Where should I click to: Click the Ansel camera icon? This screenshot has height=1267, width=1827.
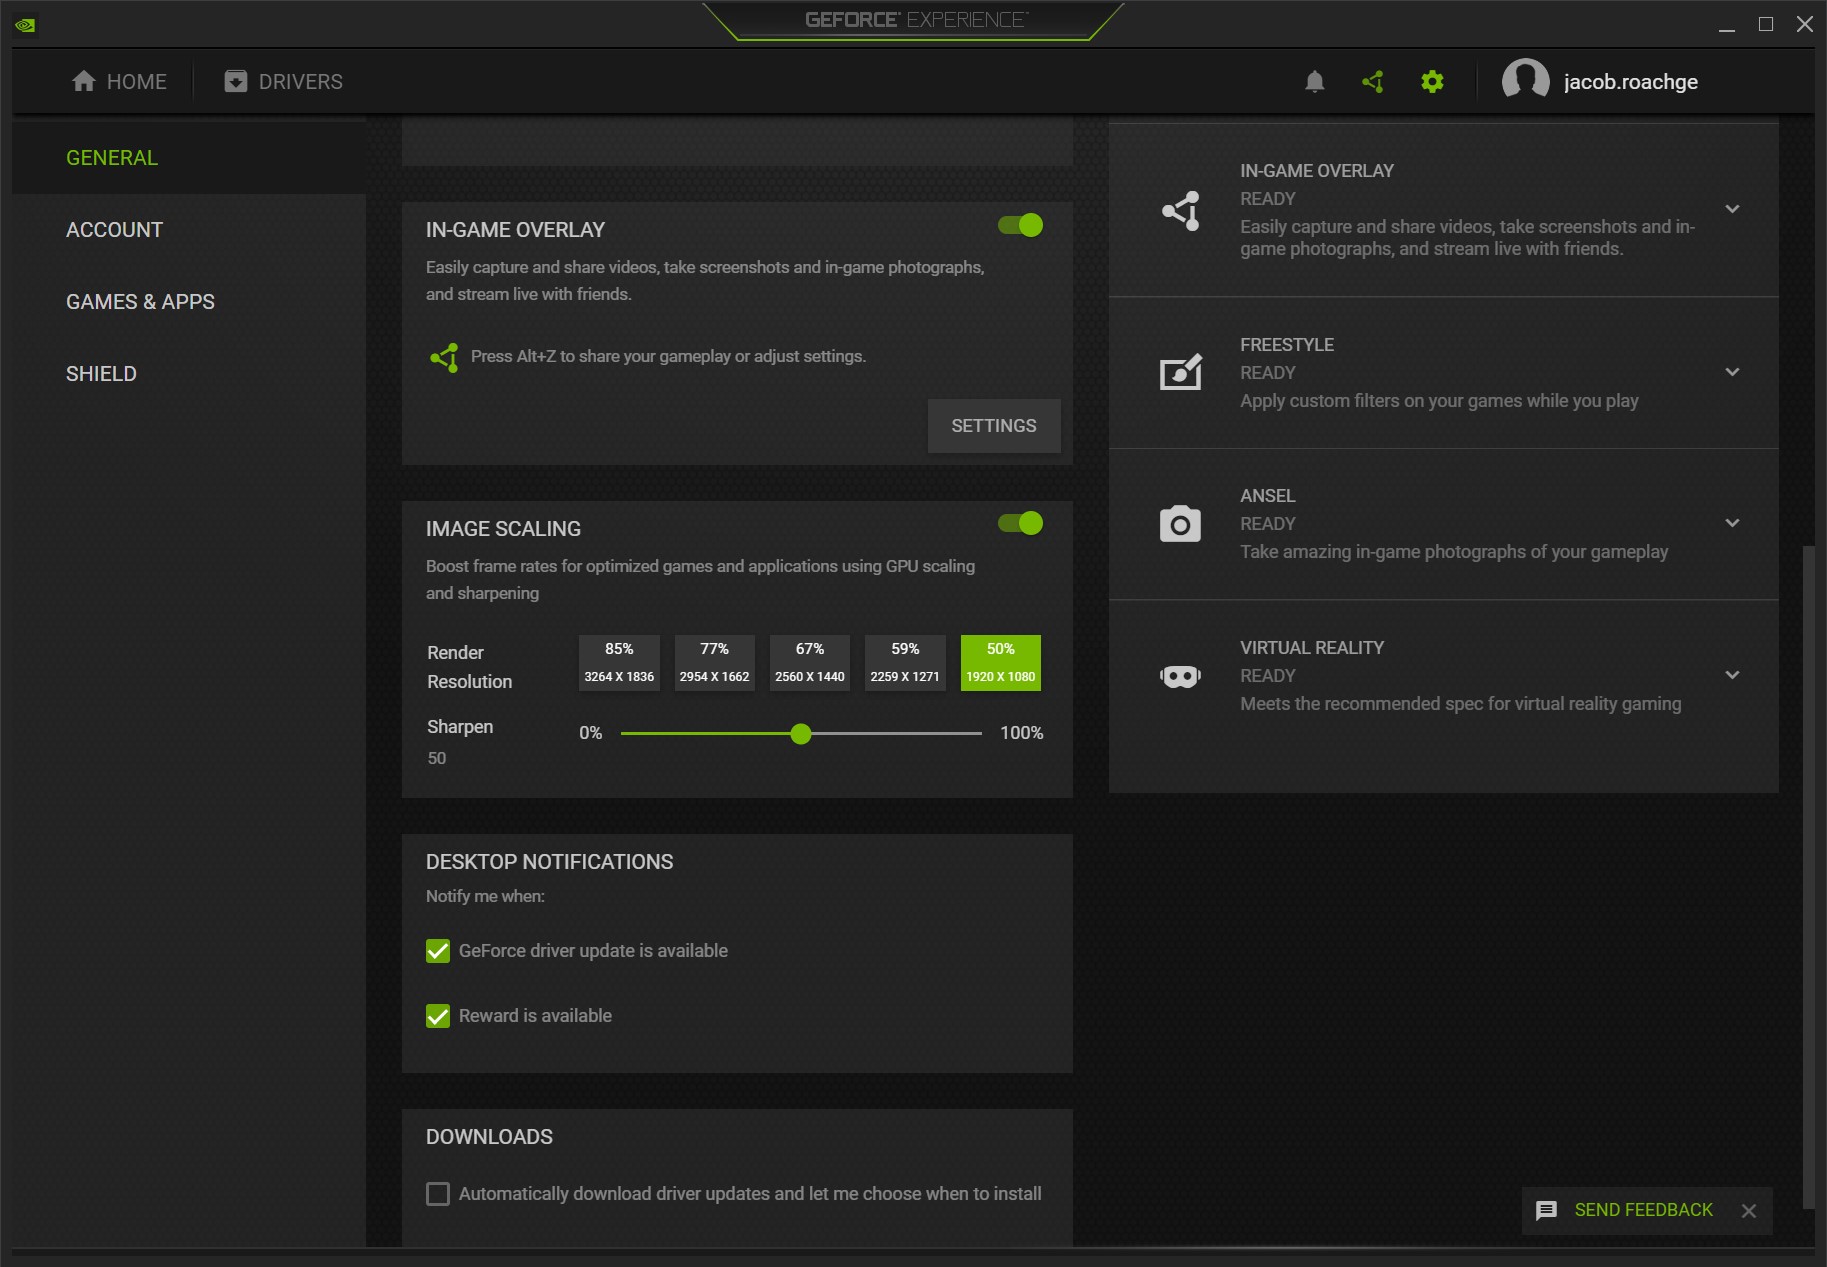[x=1180, y=524]
